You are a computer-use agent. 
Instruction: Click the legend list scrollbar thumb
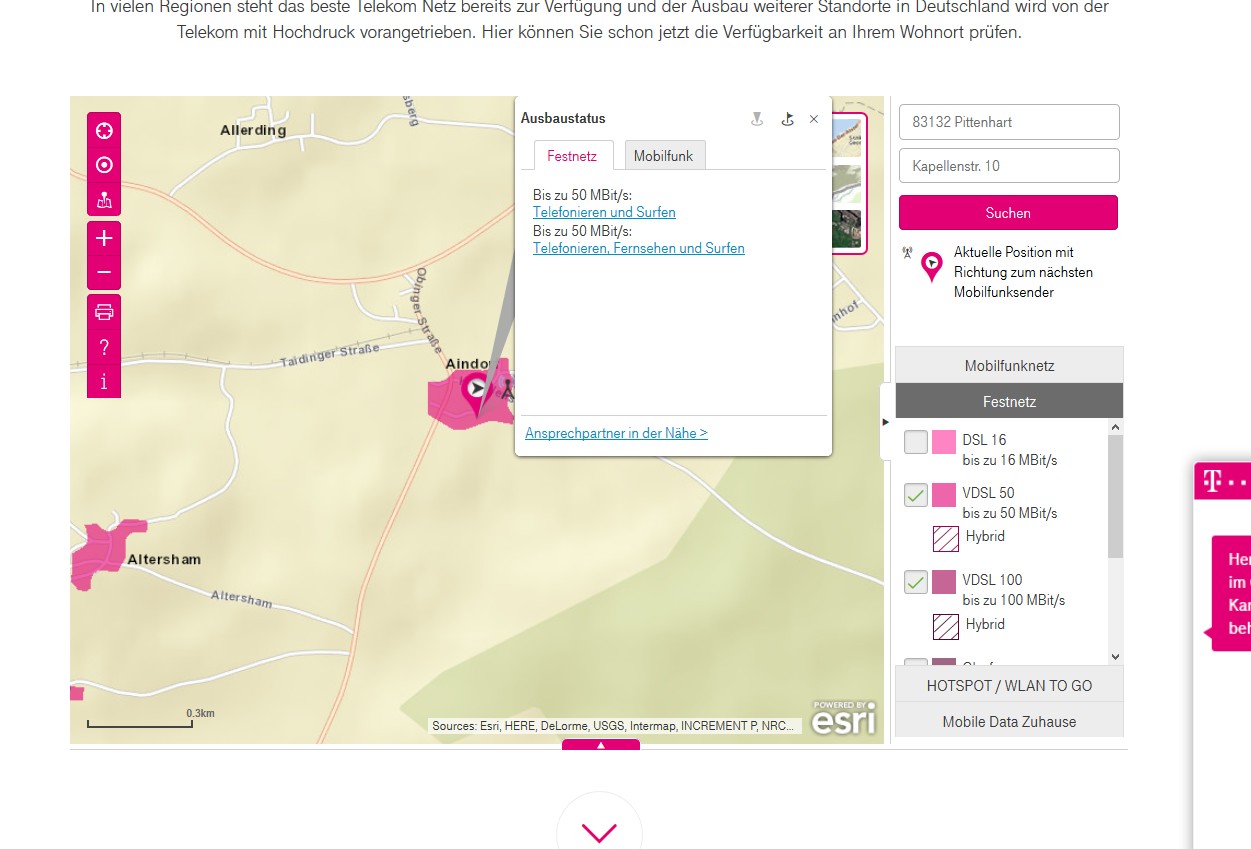(x=1116, y=497)
